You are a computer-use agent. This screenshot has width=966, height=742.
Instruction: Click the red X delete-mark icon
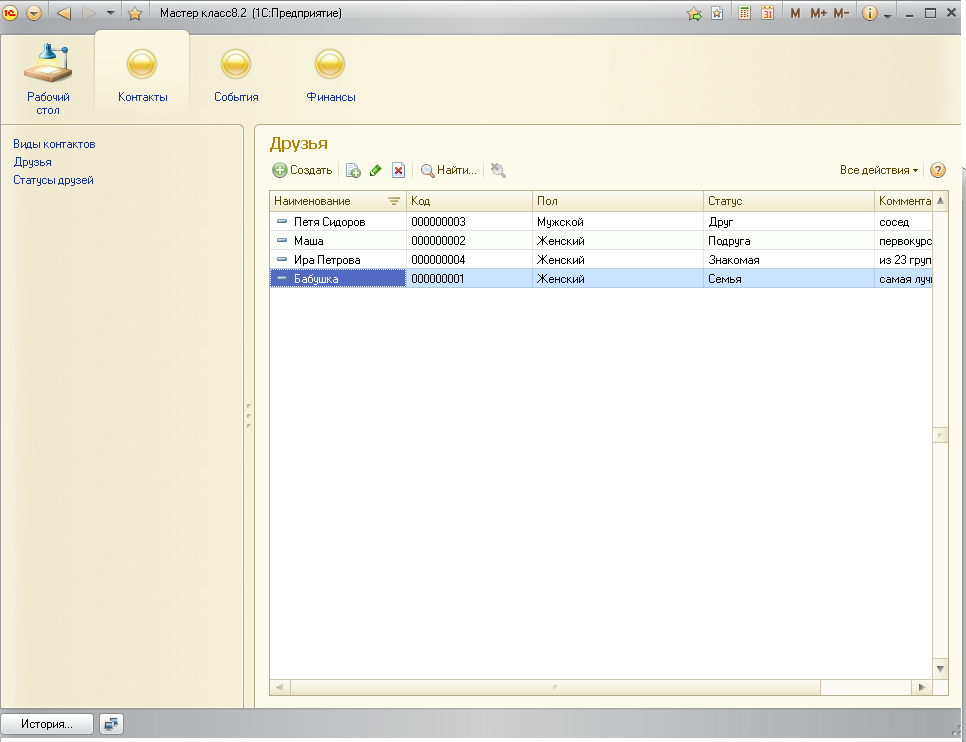398,171
